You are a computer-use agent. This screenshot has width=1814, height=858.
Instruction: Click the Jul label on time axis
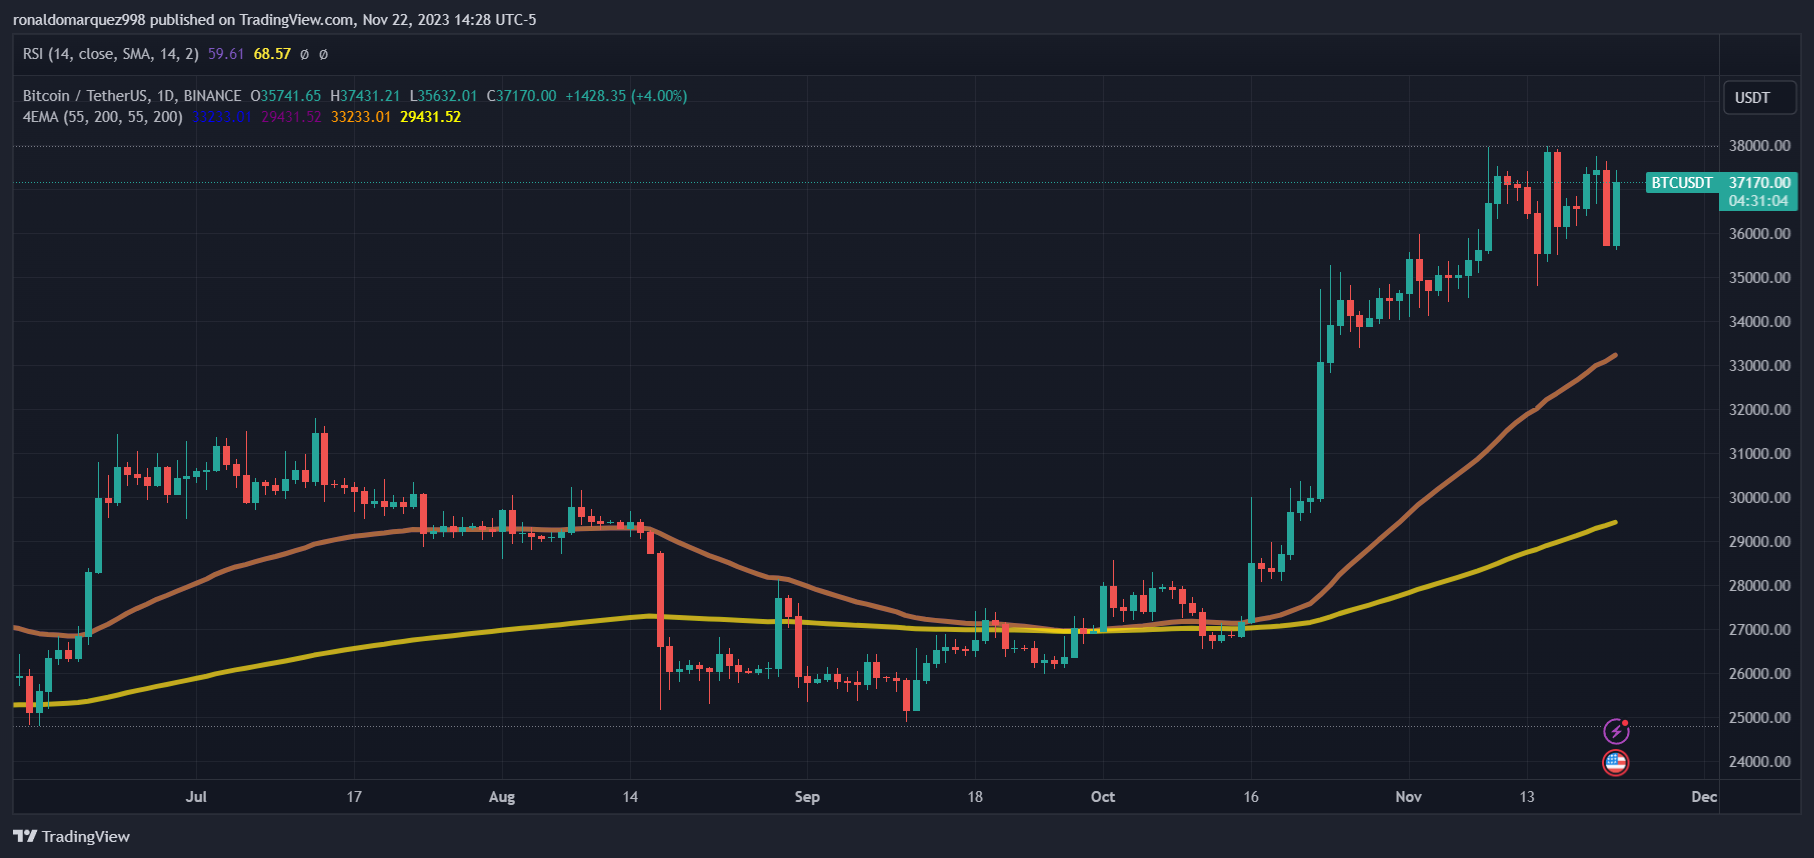[196, 797]
